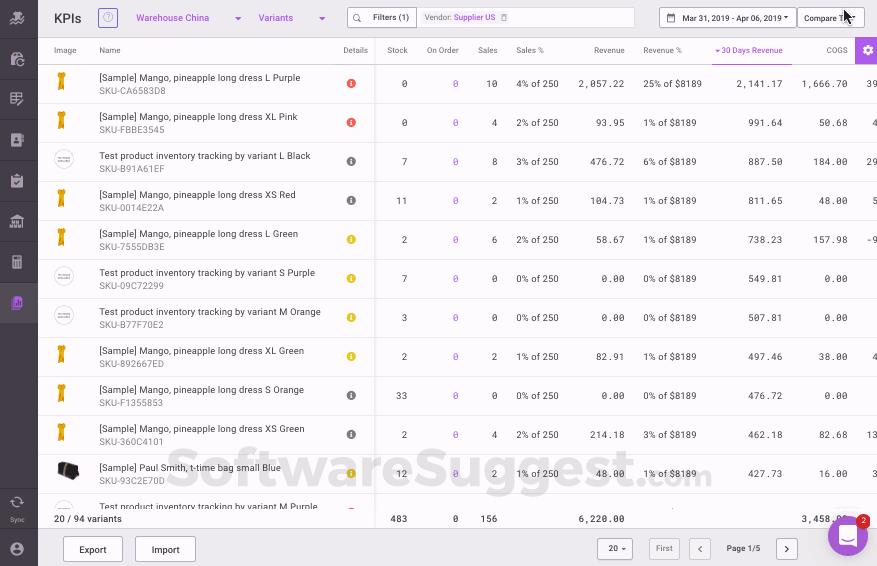The height and width of the screenshot is (566, 877).
Task: Sort by the 30 Days Revenue column
Action: 752,50
